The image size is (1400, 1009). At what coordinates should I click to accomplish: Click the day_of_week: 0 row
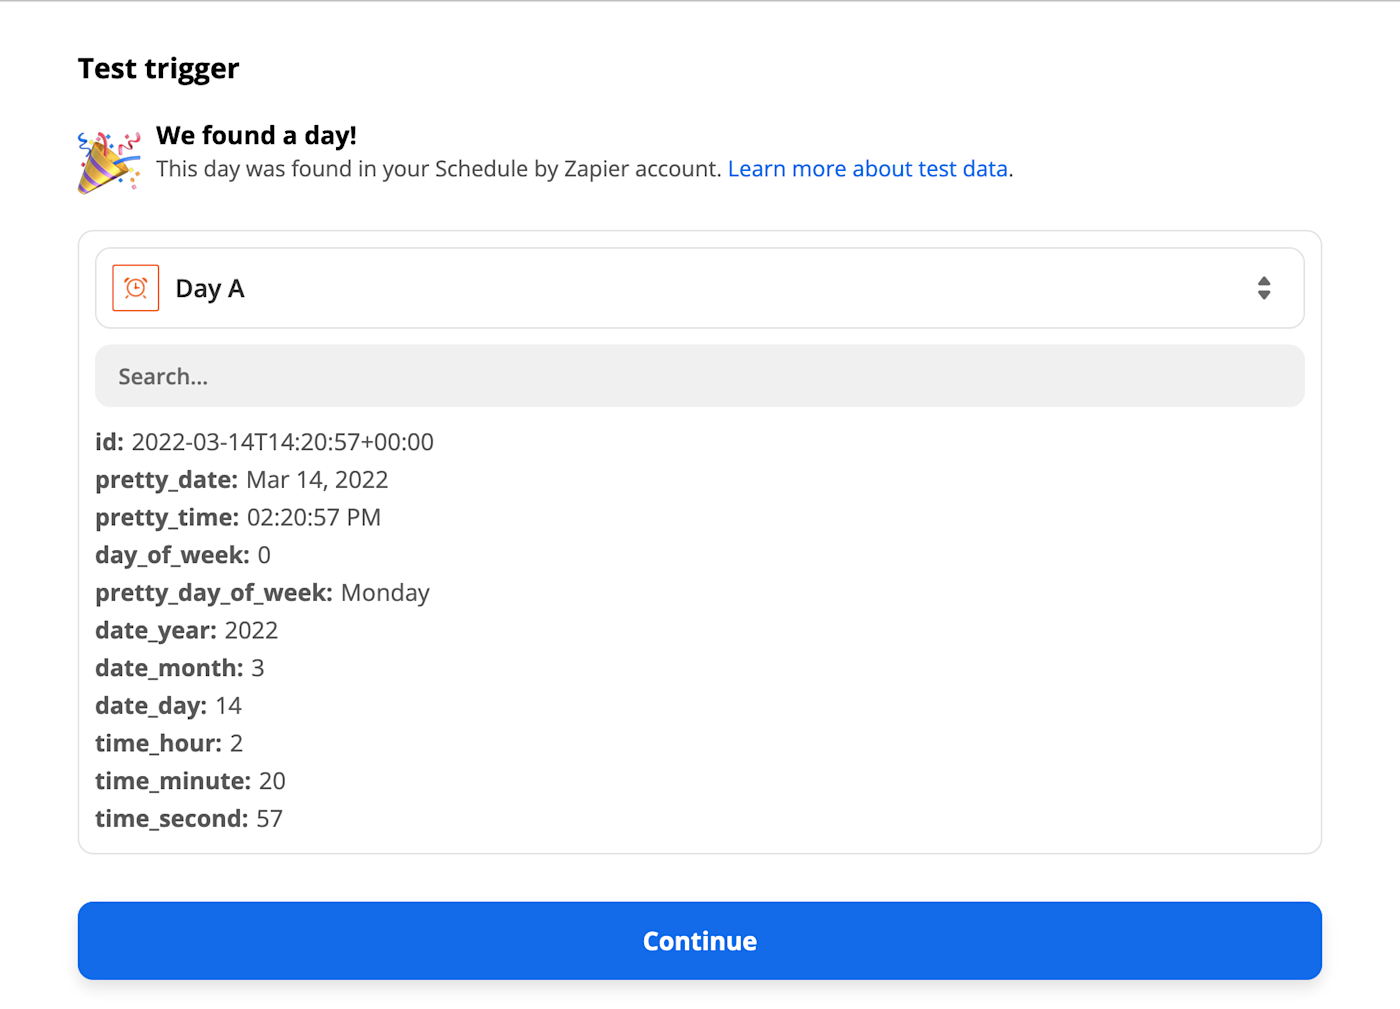pos(183,555)
